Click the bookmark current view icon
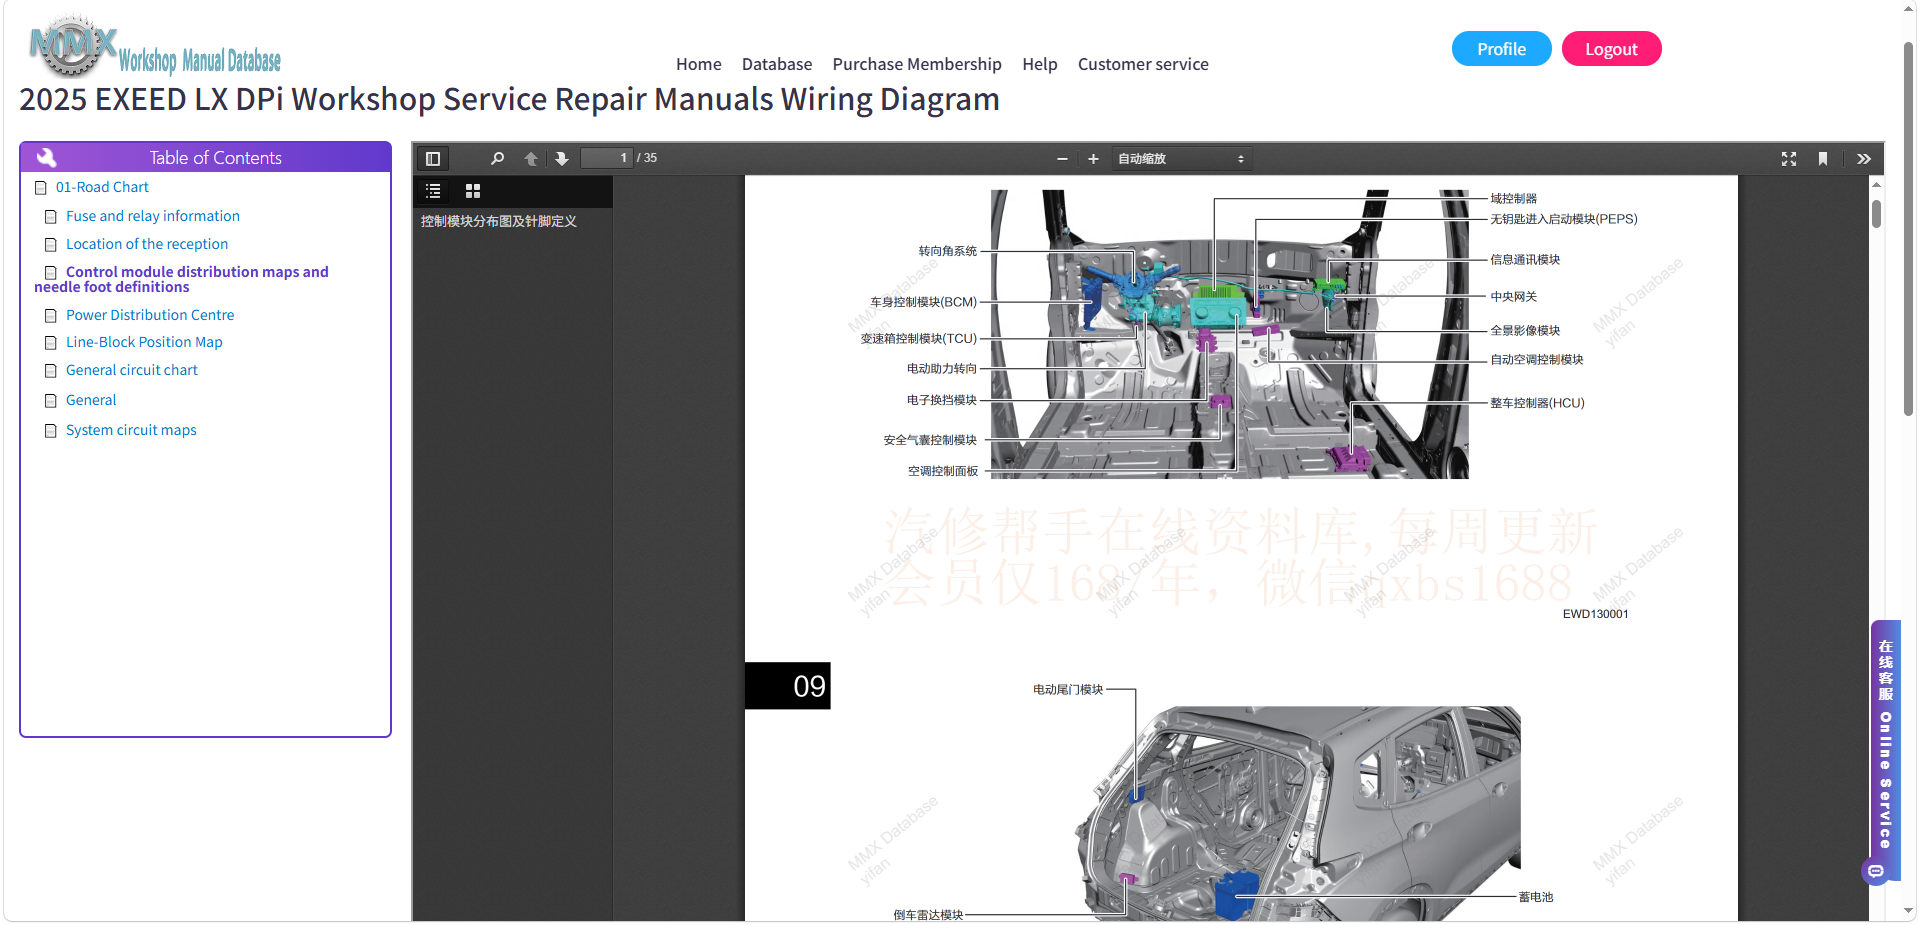Screen dimensions: 1920x925 tap(1823, 158)
